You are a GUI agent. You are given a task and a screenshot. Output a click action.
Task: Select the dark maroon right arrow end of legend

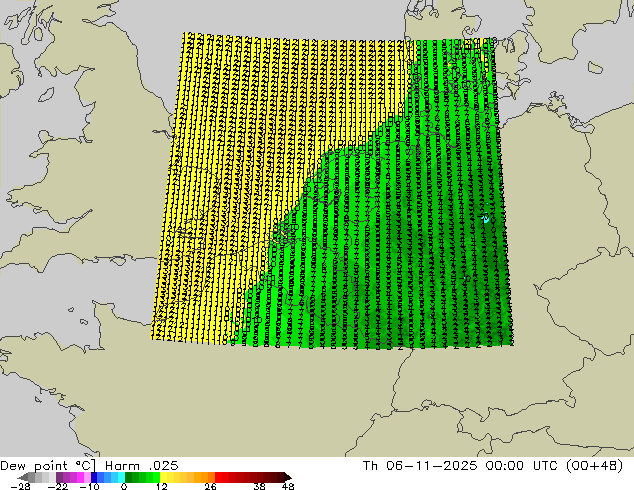(x=288, y=477)
